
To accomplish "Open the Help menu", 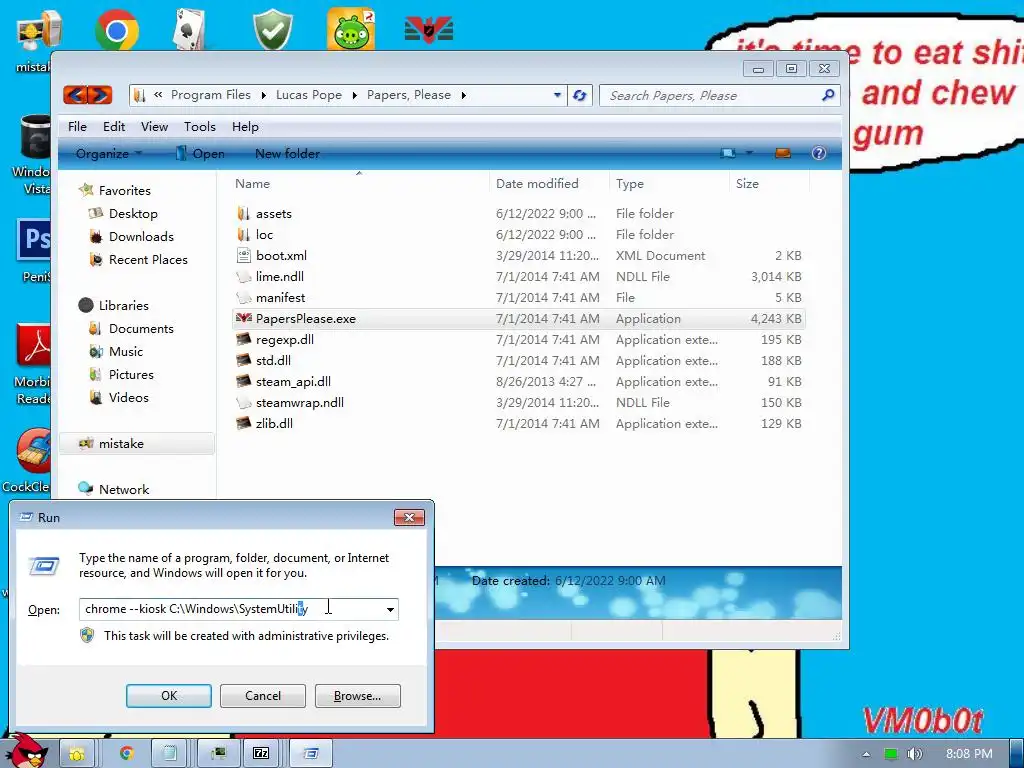I will (245, 127).
